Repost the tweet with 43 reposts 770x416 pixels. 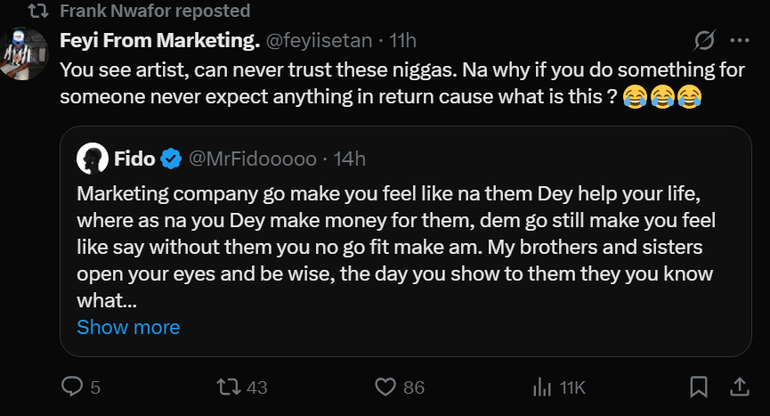pos(228,386)
